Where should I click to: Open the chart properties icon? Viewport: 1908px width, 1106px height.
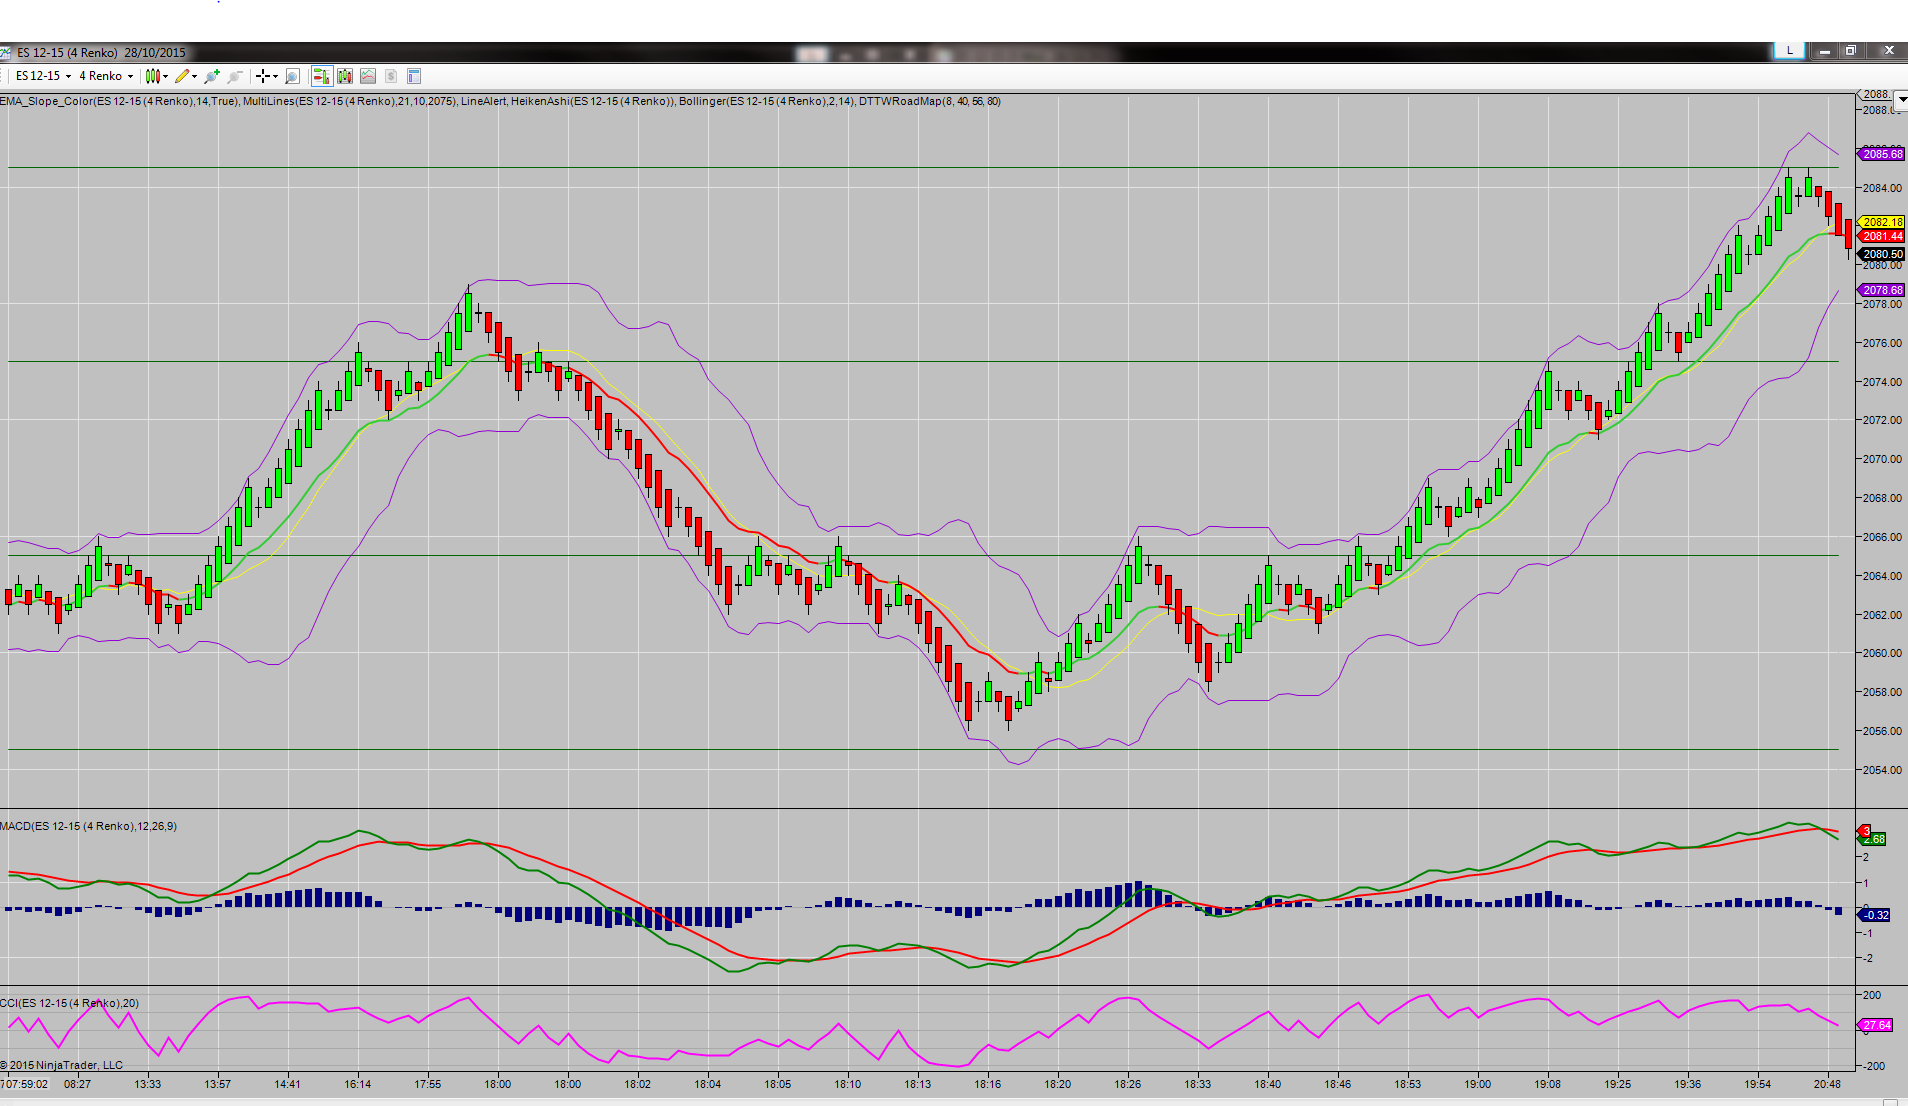414,76
